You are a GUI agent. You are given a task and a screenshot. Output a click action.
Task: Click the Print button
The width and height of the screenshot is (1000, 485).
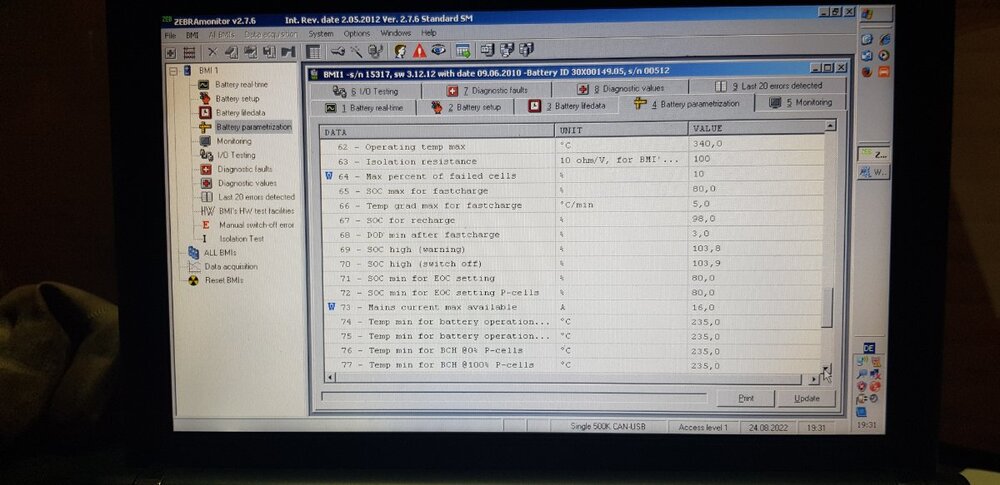point(746,398)
